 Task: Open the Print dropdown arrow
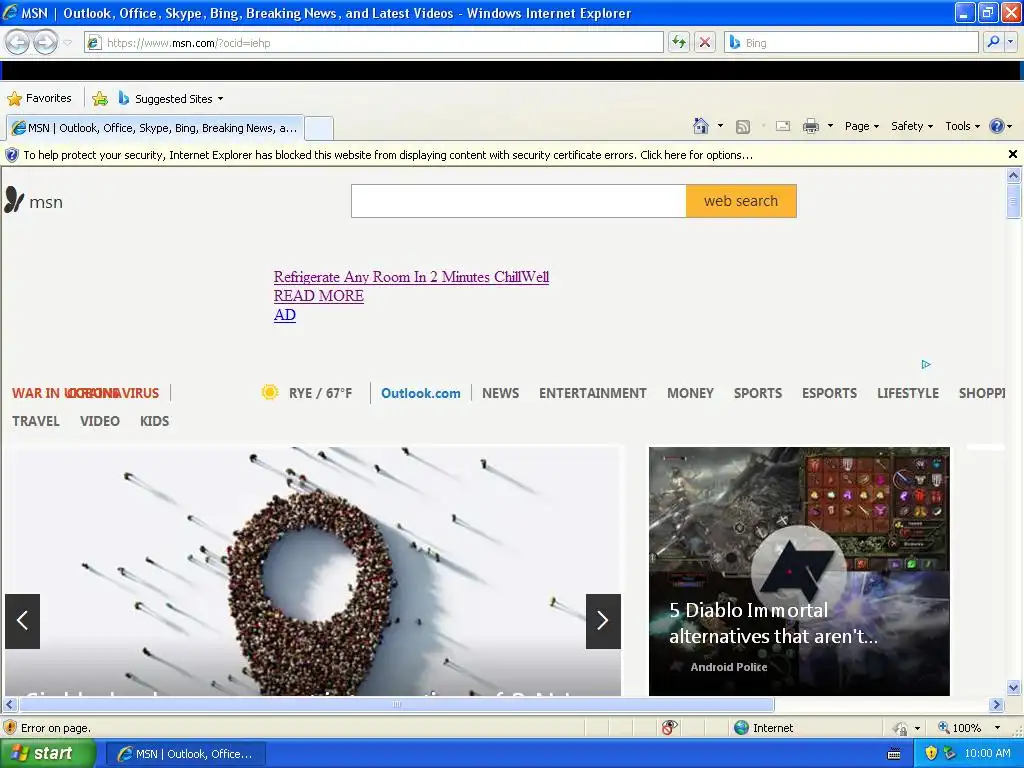830,126
